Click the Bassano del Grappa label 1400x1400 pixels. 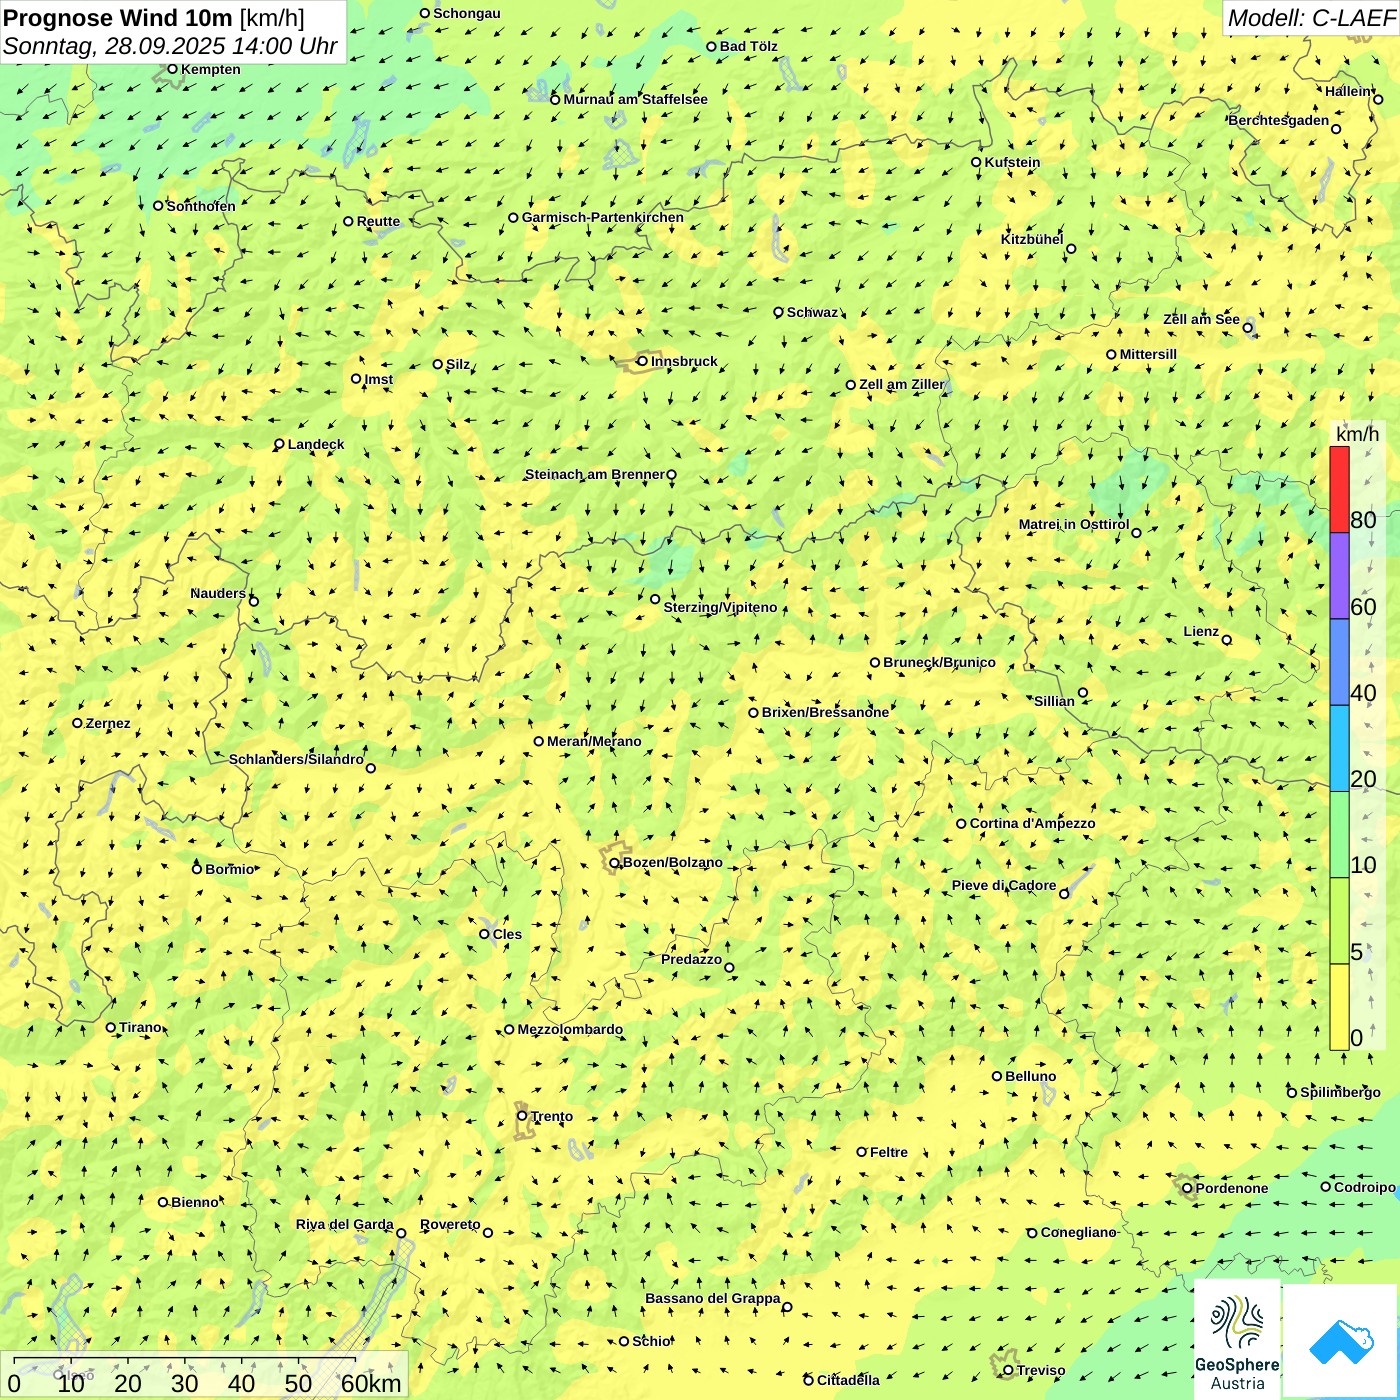(x=713, y=1298)
